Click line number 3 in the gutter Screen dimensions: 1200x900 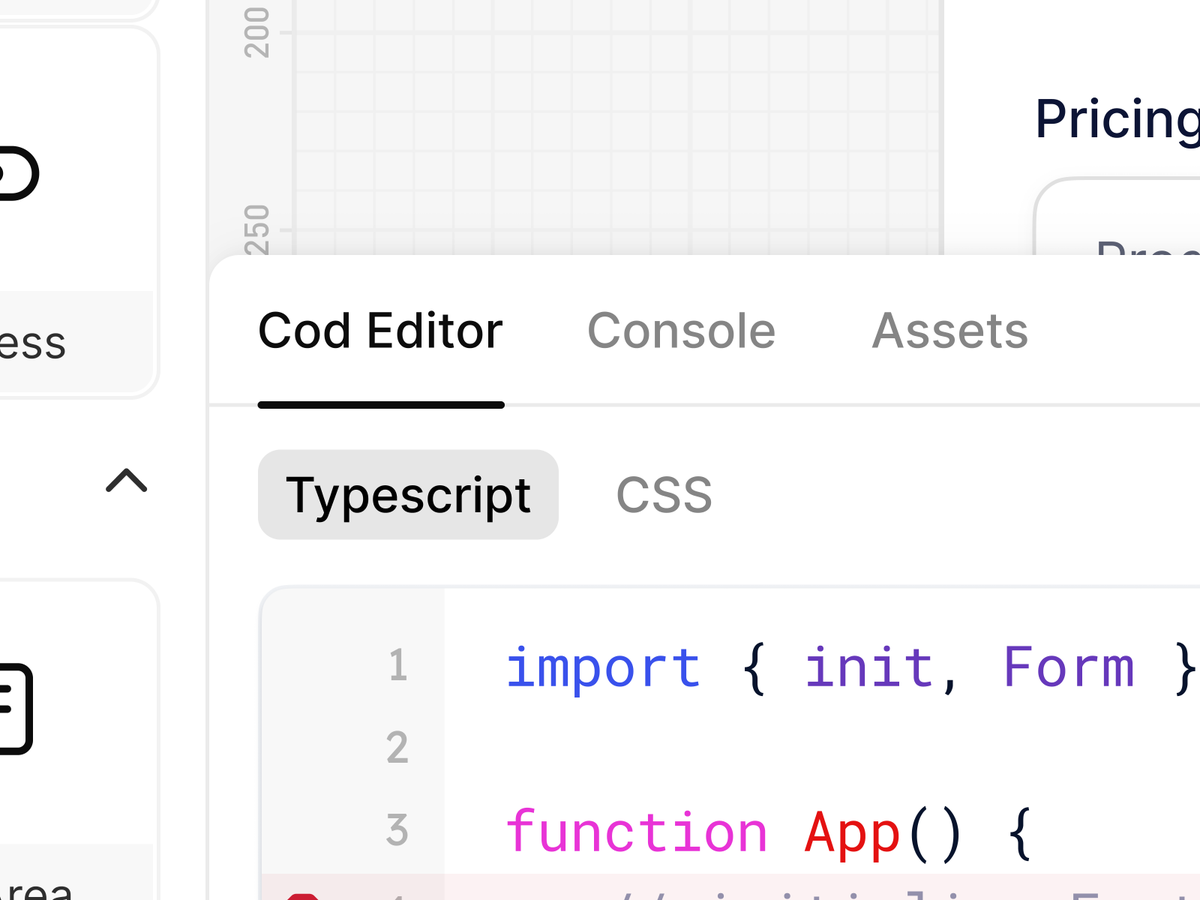tap(398, 830)
